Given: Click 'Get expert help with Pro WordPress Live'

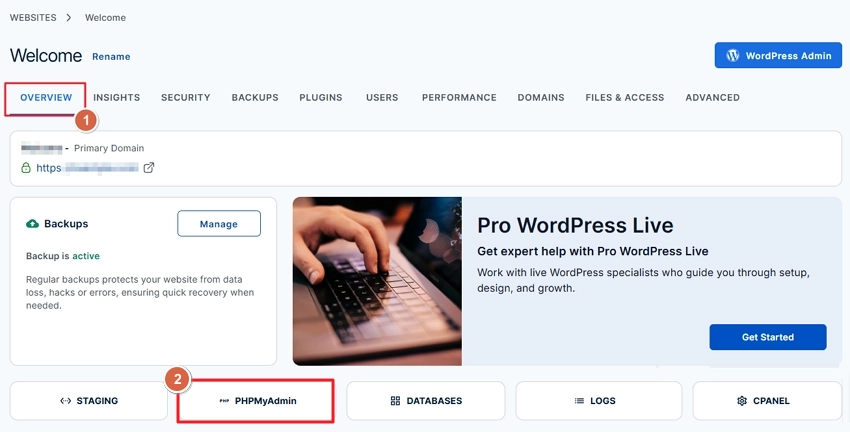Looking at the screenshot, I should coord(593,252).
